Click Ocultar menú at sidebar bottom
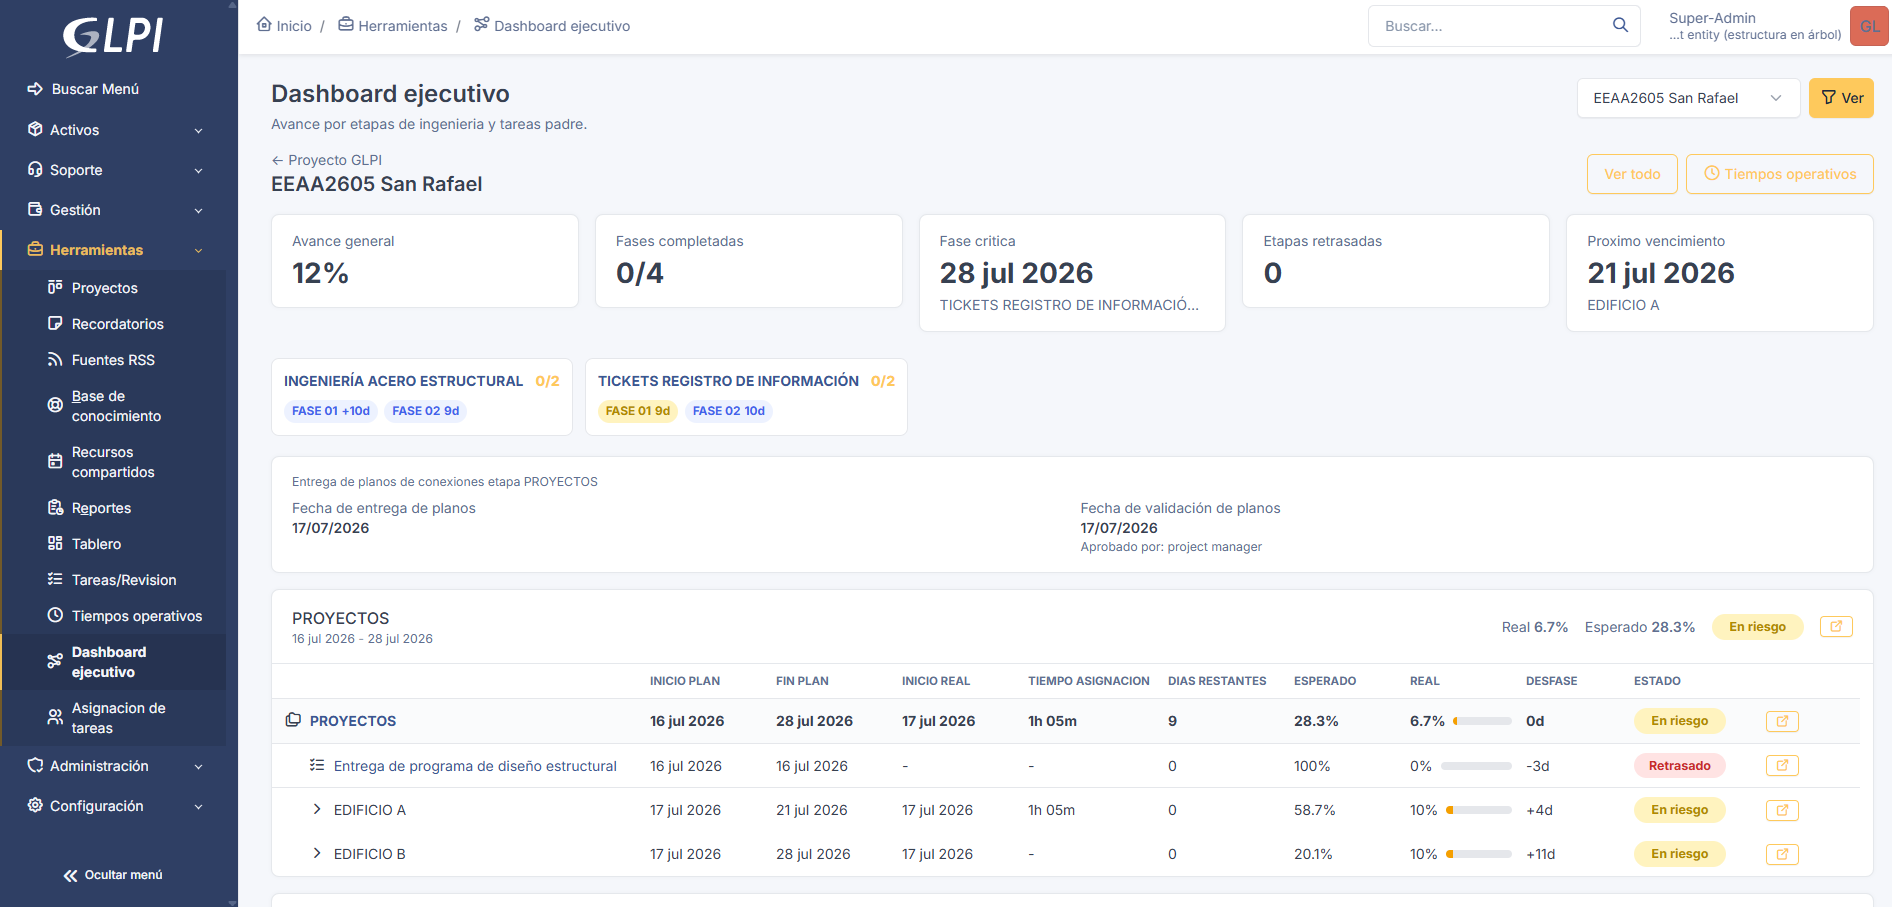The image size is (1892, 907). click(113, 875)
